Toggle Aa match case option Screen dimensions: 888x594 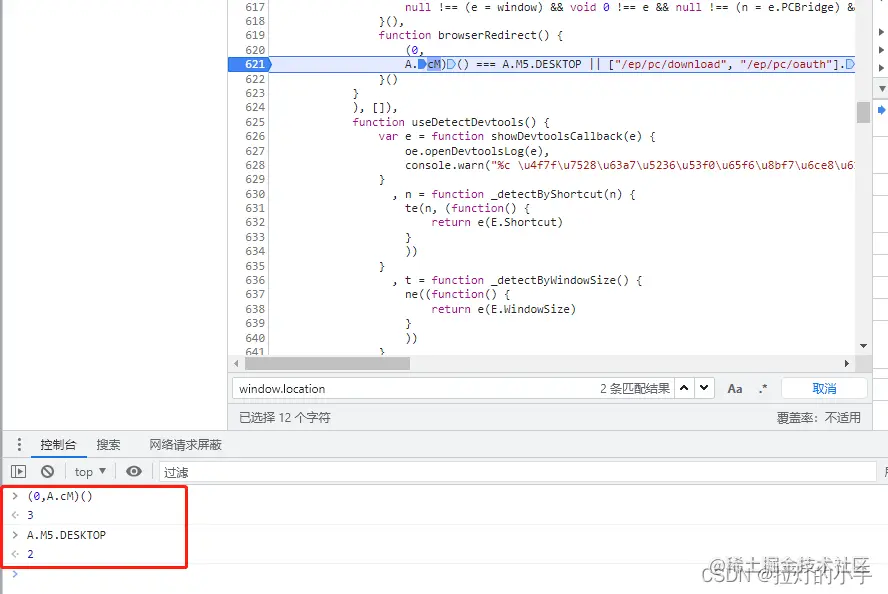coord(735,388)
